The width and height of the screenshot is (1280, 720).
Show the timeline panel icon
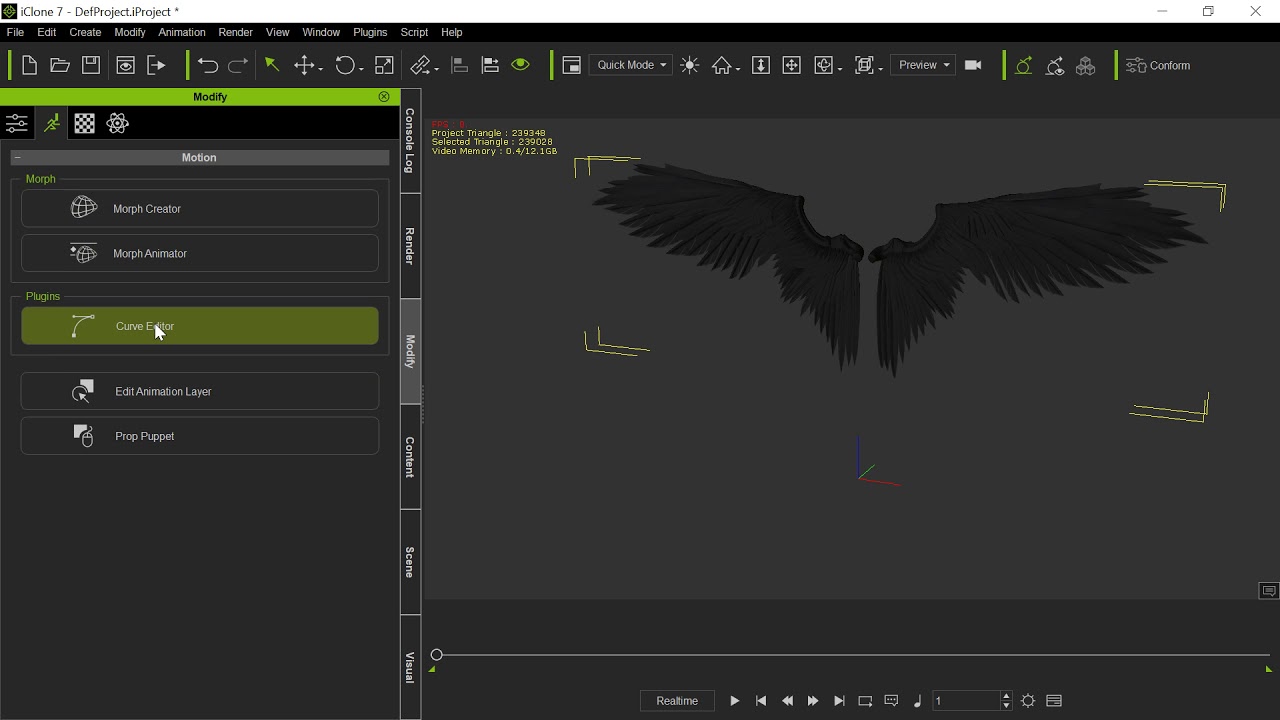1054,701
